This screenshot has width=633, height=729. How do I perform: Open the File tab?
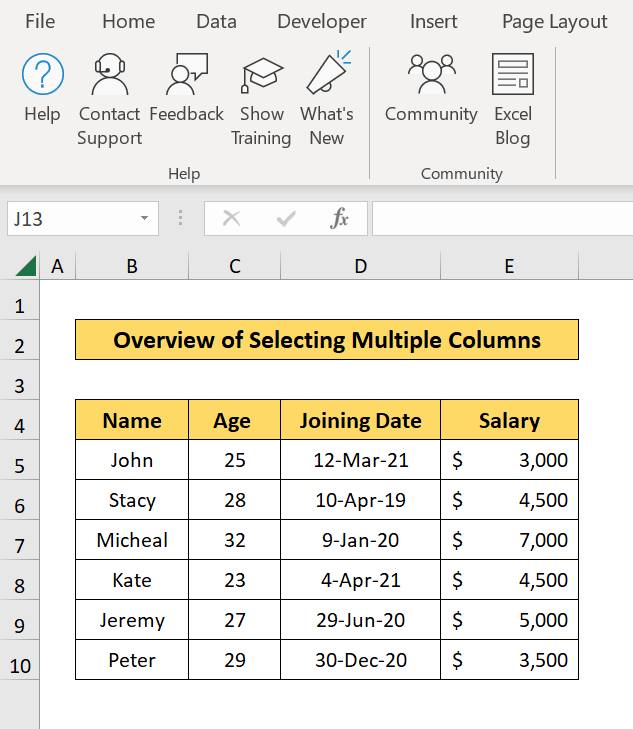40,21
